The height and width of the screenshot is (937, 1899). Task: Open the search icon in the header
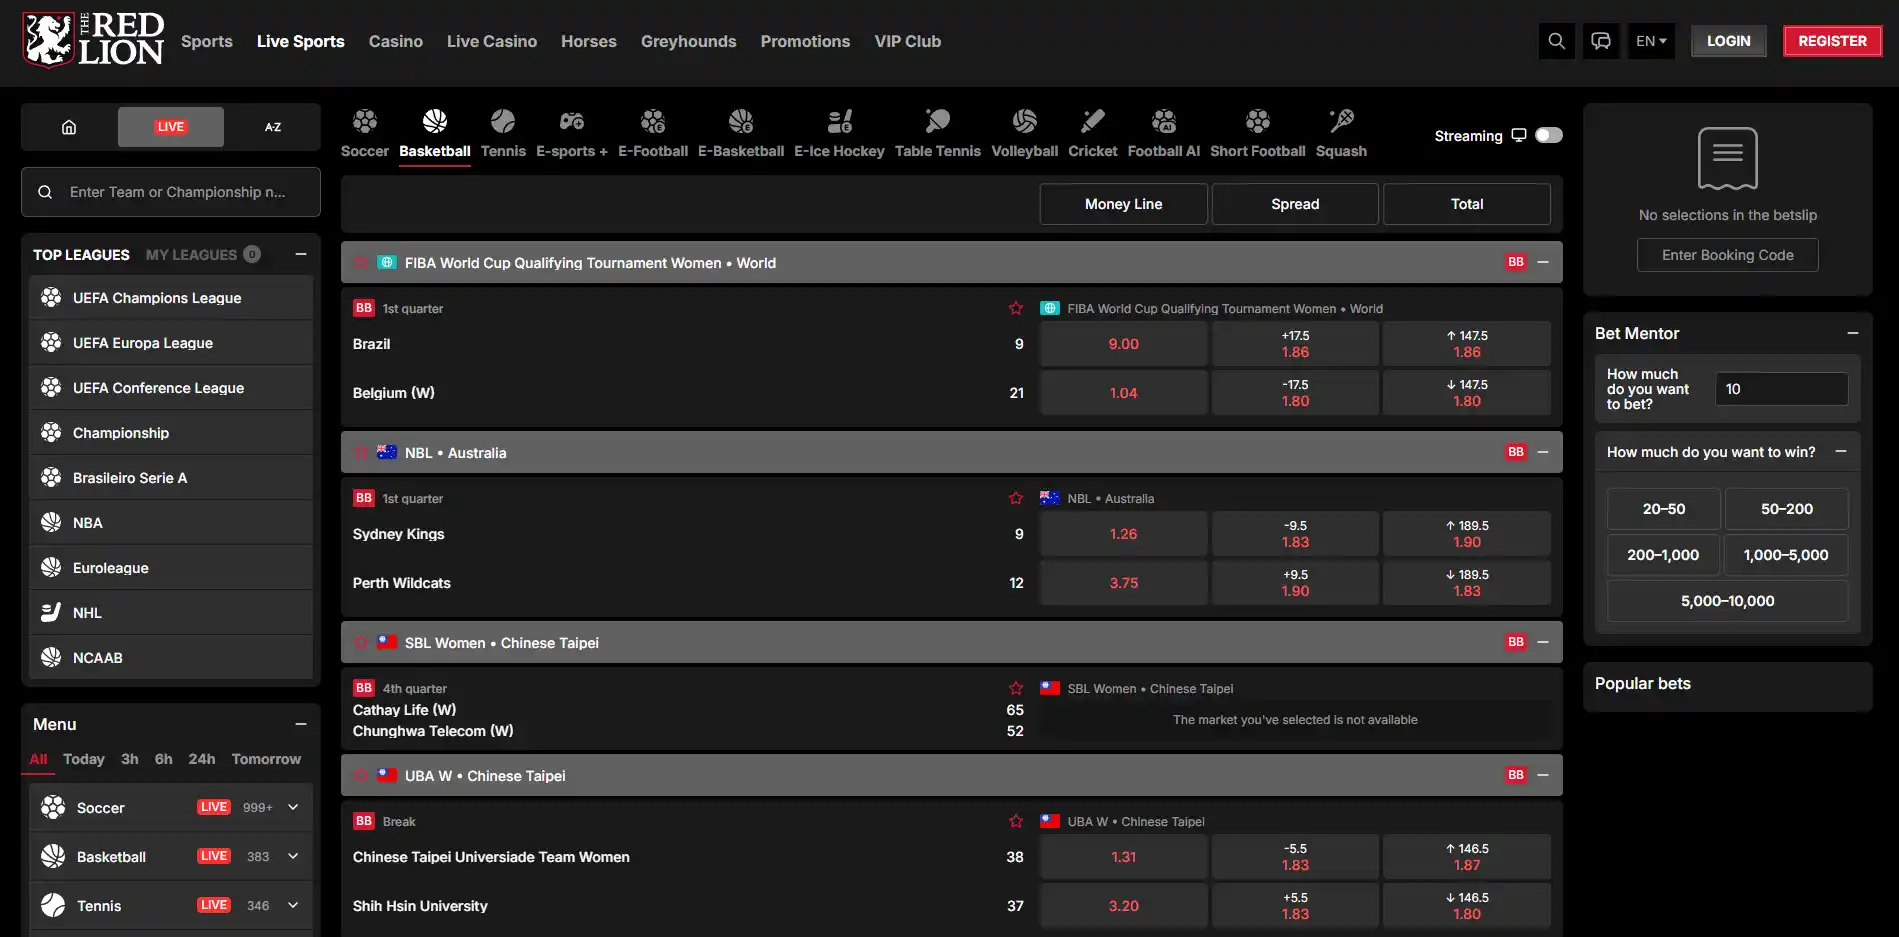pos(1556,41)
